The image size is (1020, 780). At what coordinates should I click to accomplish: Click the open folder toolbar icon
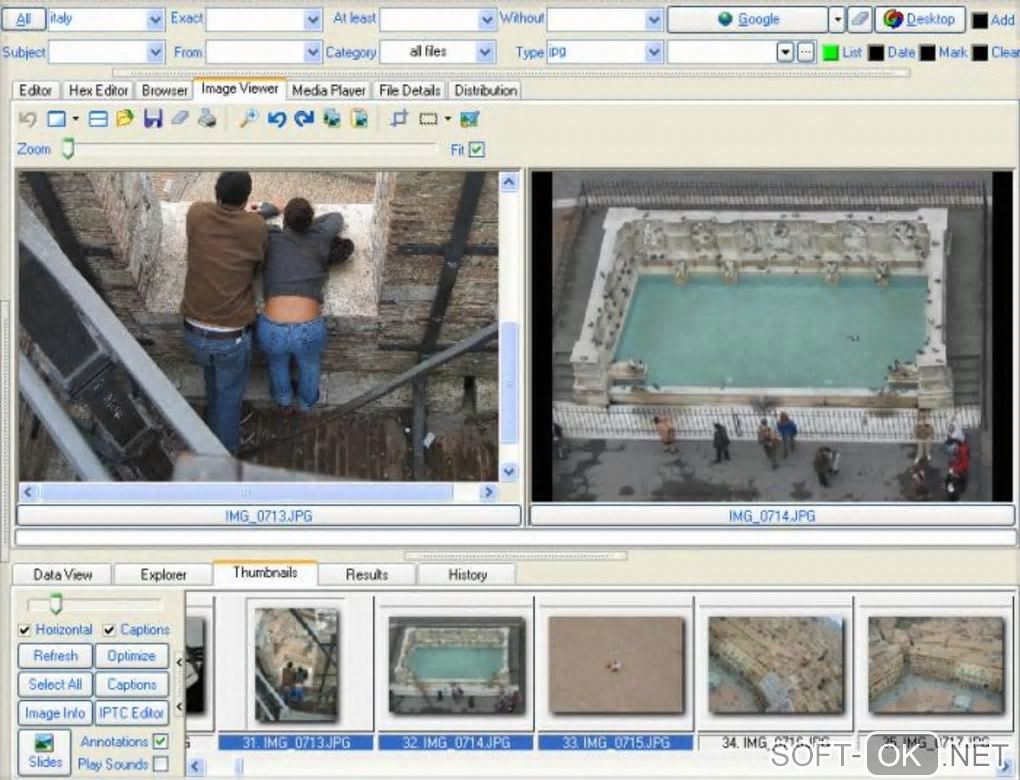[125, 119]
